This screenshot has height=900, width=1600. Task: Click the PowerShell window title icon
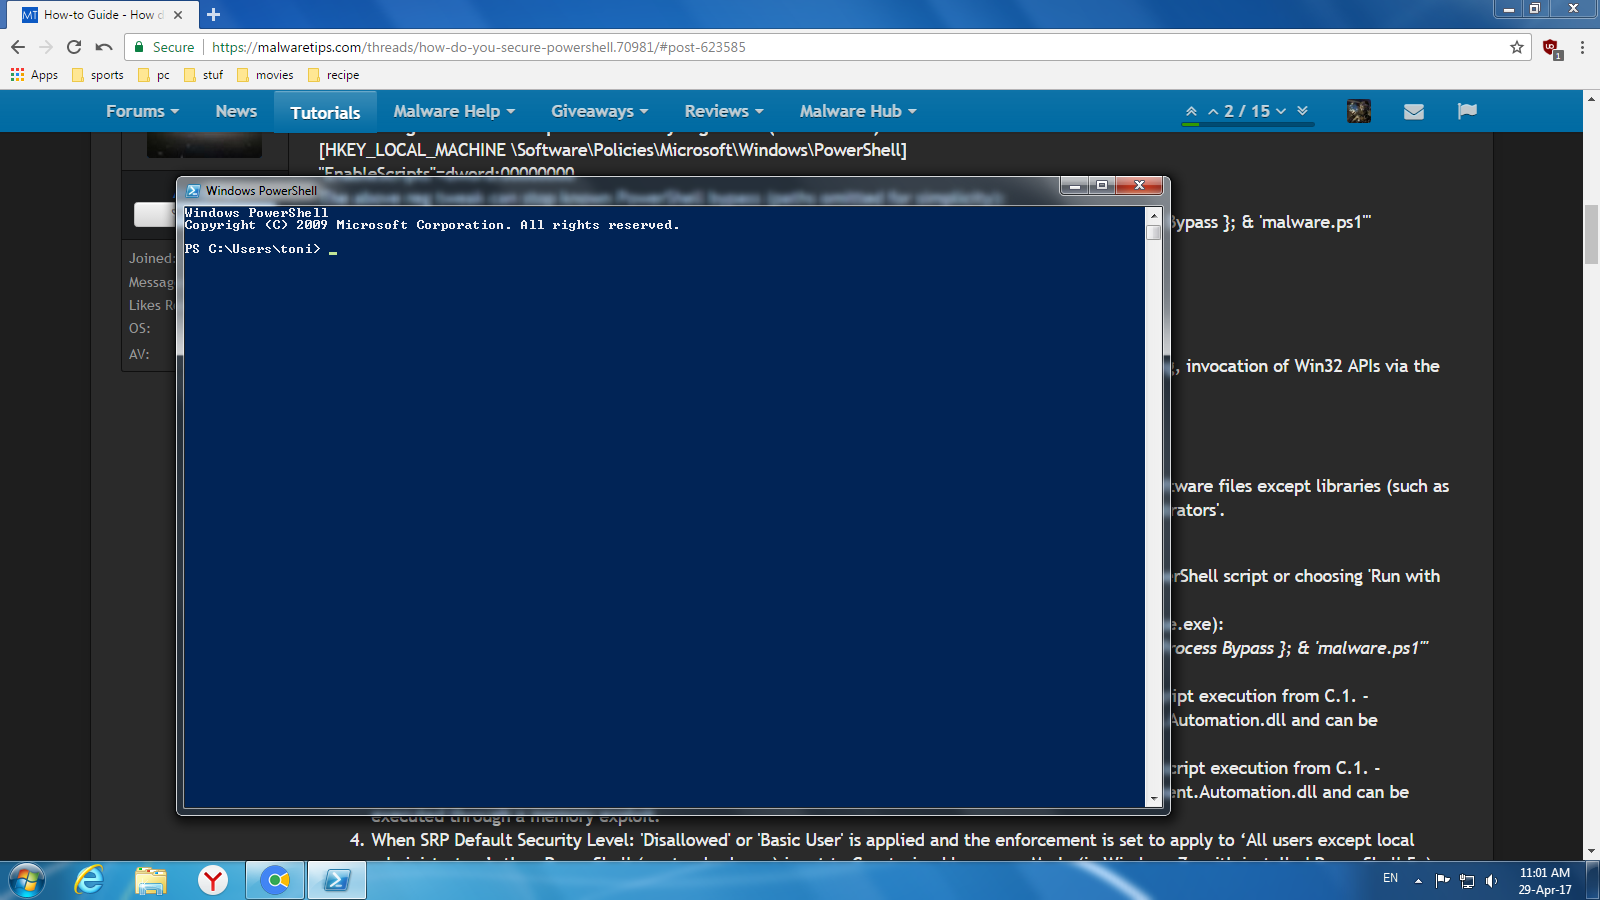194,190
